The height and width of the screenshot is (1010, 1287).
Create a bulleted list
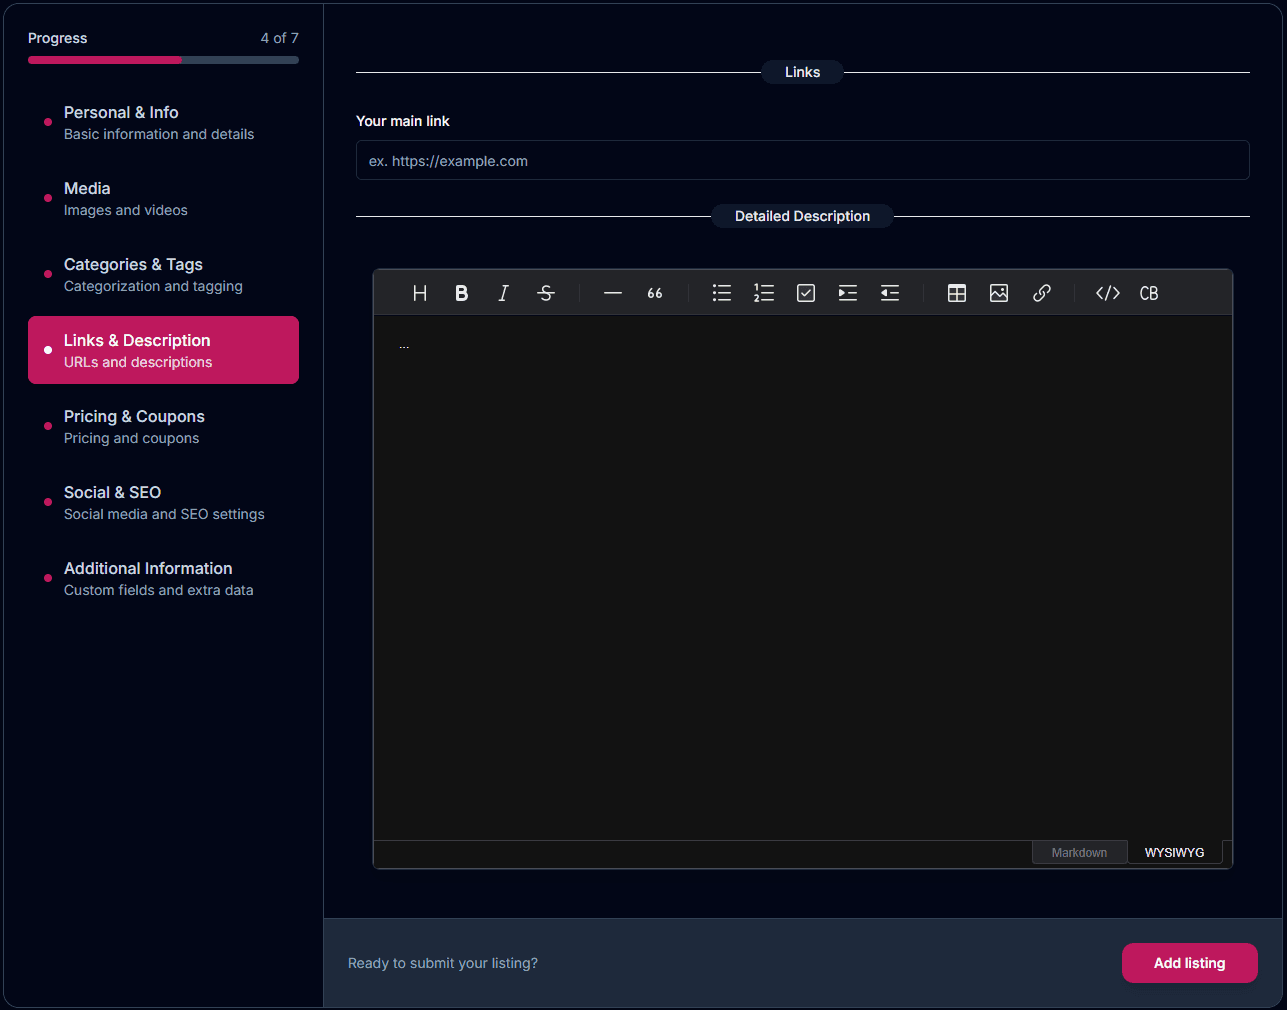click(722, 293)
